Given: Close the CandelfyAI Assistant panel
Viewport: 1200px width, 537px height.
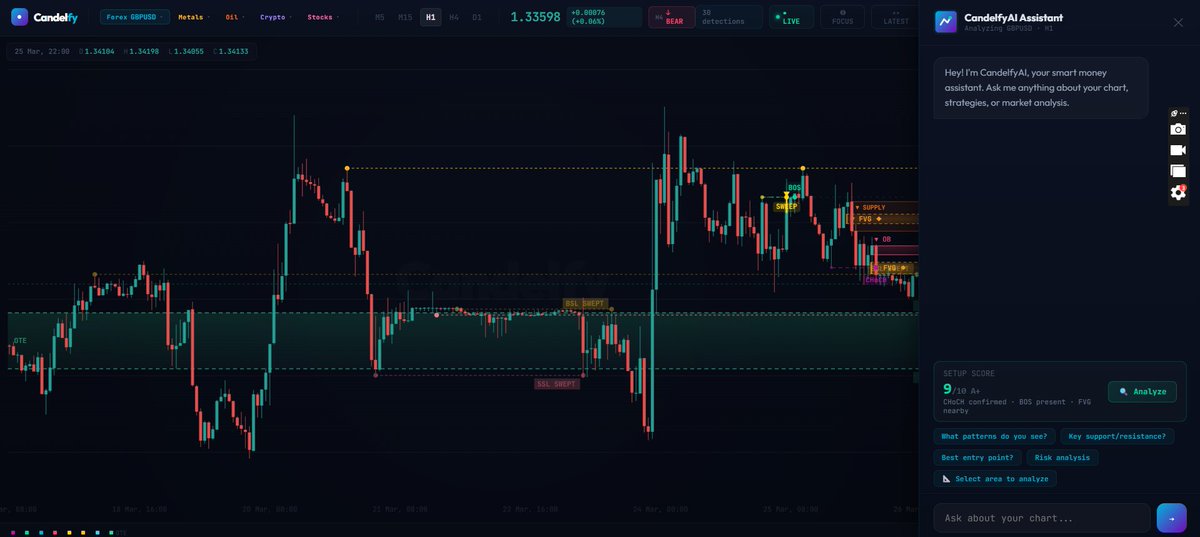Looking at the screenshot, I should [1177, 22].
